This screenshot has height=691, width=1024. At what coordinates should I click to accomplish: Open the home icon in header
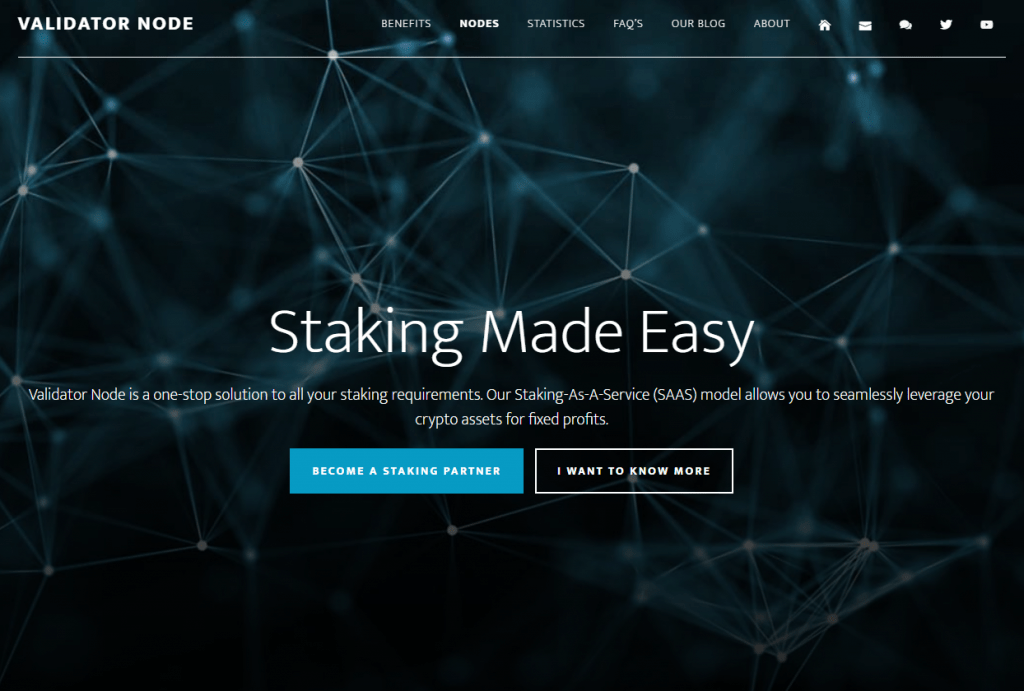[x=825, y=25]
